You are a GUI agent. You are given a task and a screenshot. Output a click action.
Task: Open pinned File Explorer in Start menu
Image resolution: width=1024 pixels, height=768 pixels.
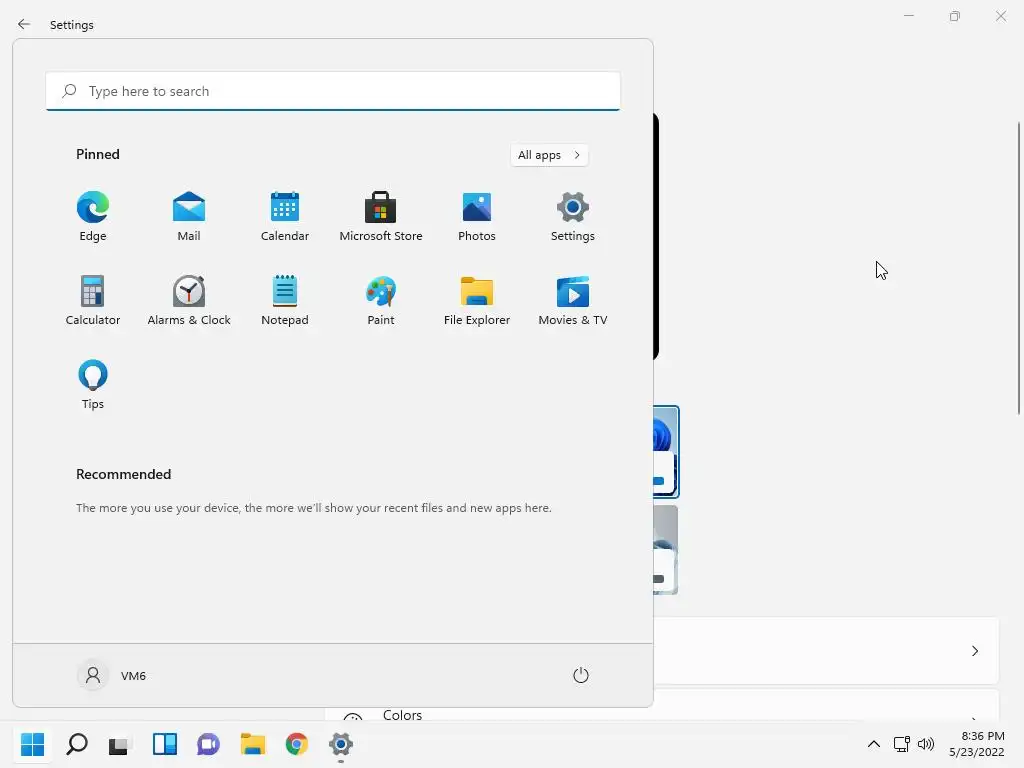tap(477, 300)
